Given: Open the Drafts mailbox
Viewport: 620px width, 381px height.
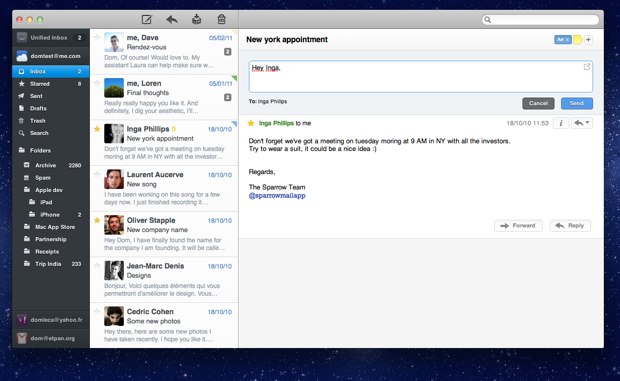Looking at the screenshot, I should [51, 108].
